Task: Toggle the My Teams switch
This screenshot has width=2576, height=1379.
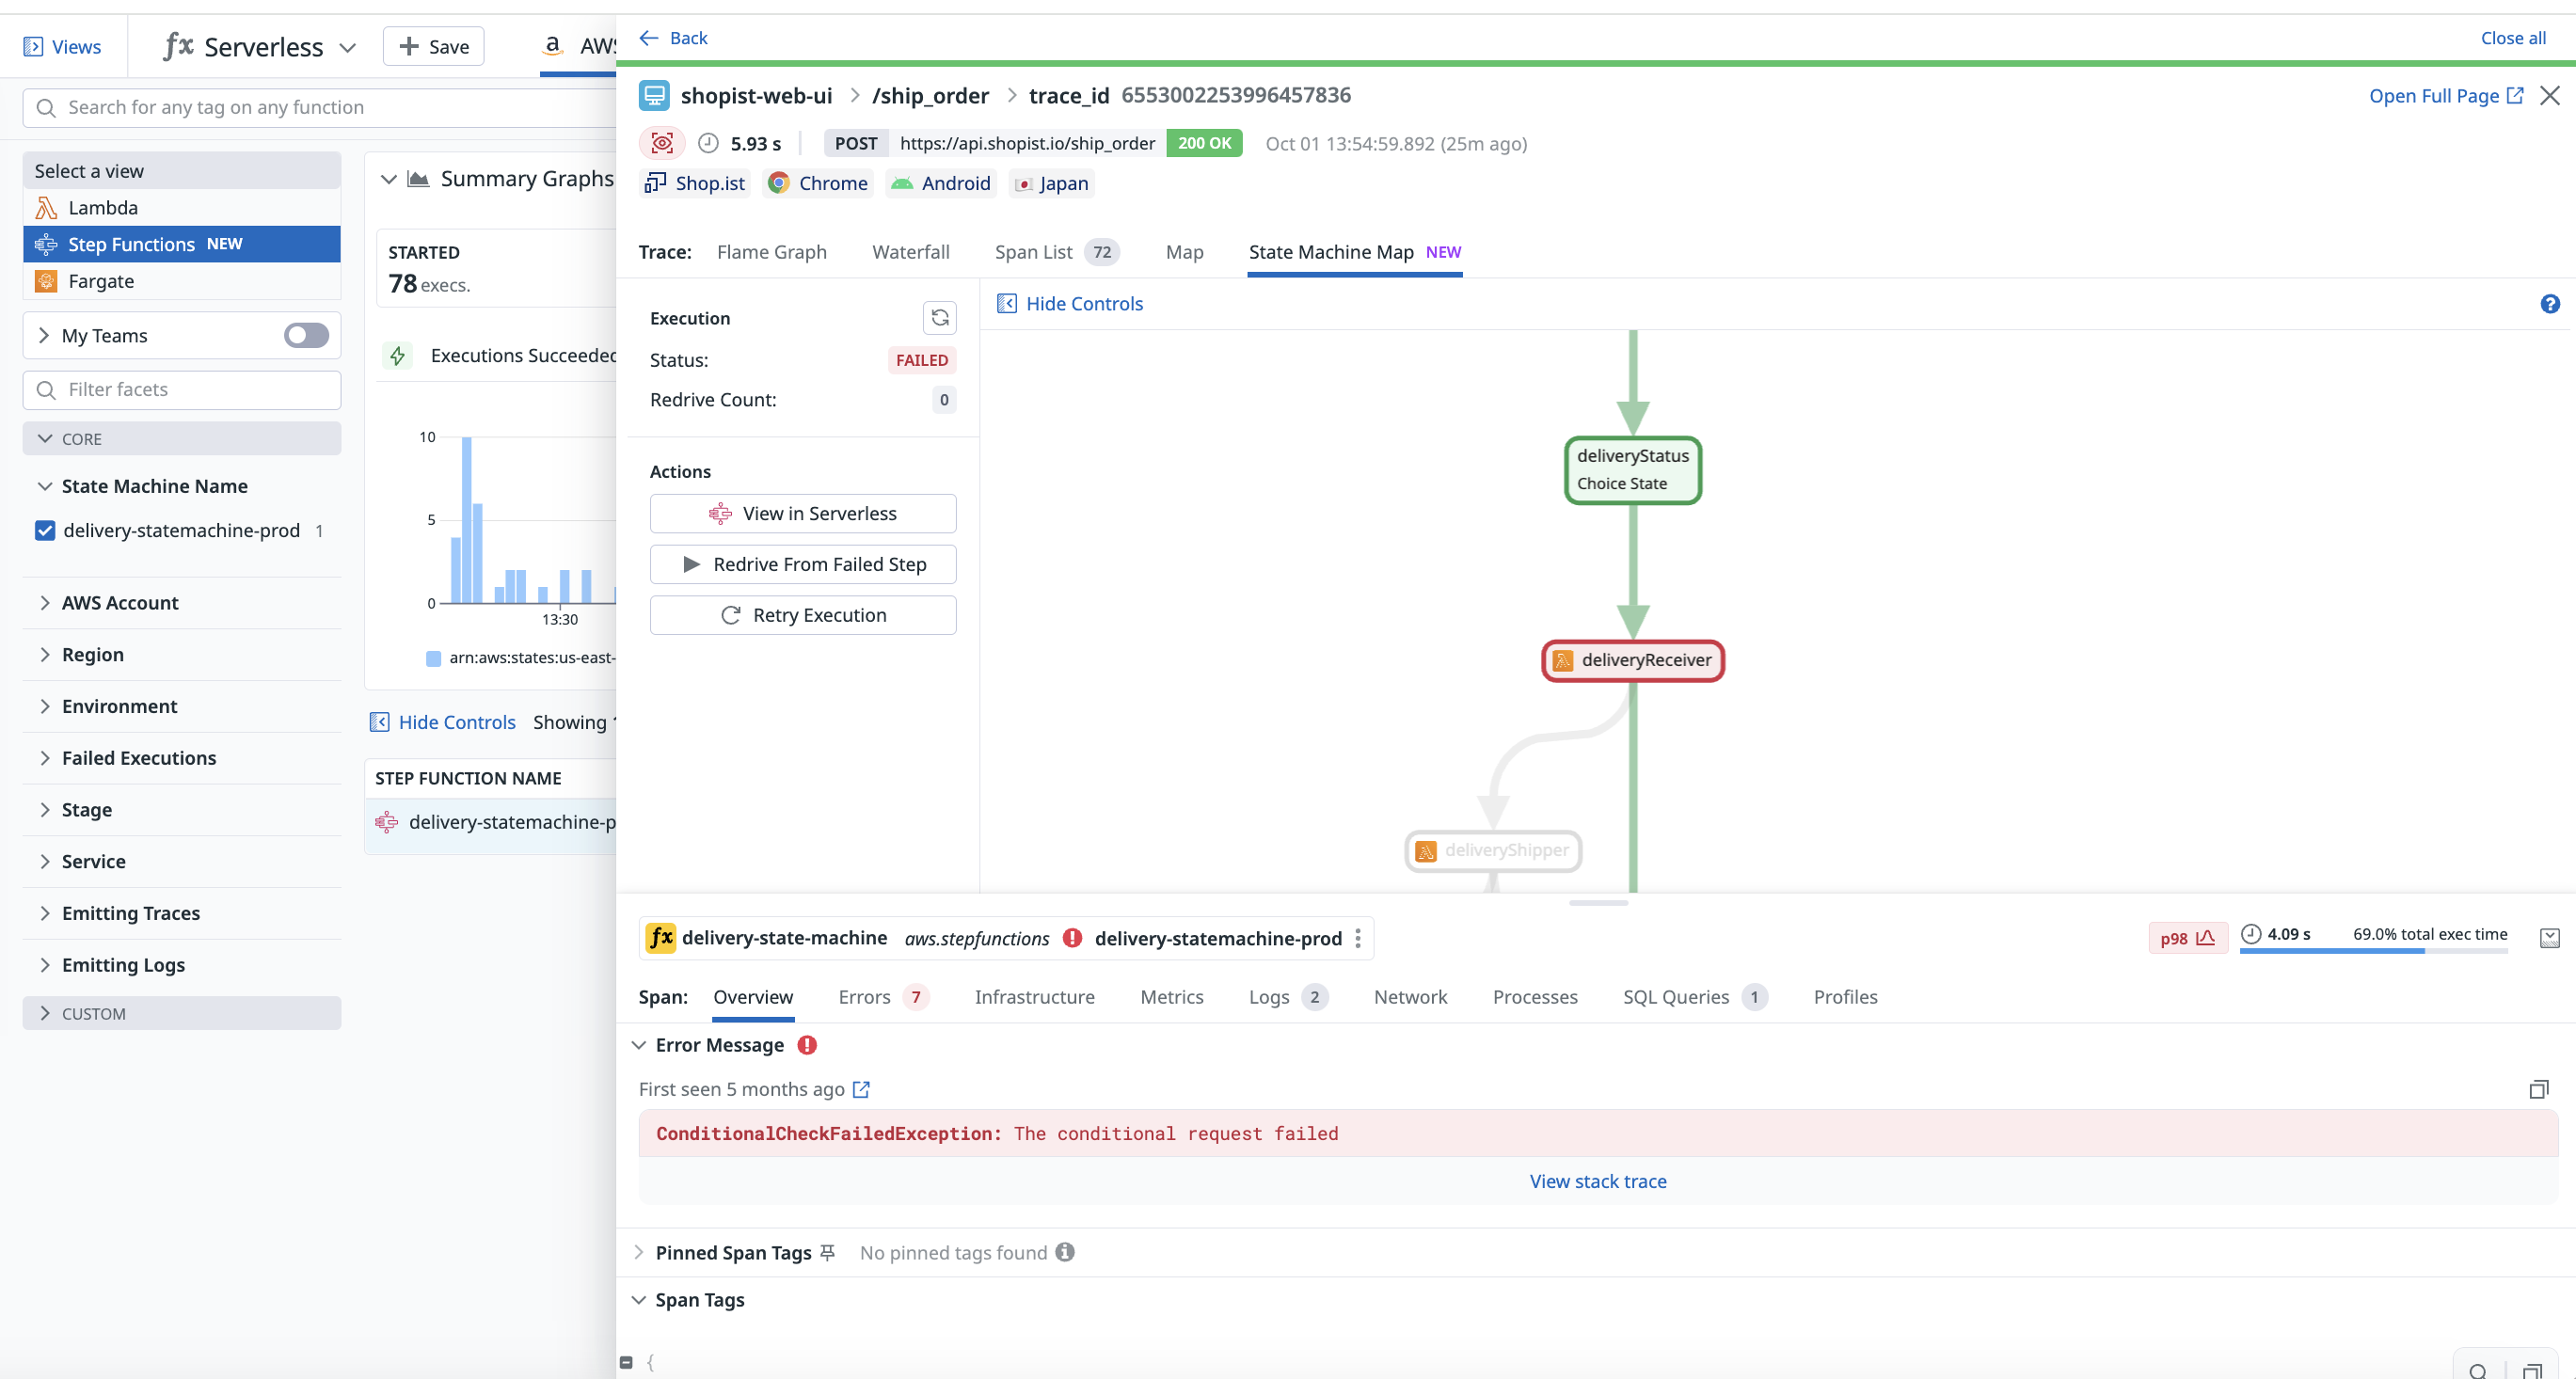Action: [x=306, y=336]
